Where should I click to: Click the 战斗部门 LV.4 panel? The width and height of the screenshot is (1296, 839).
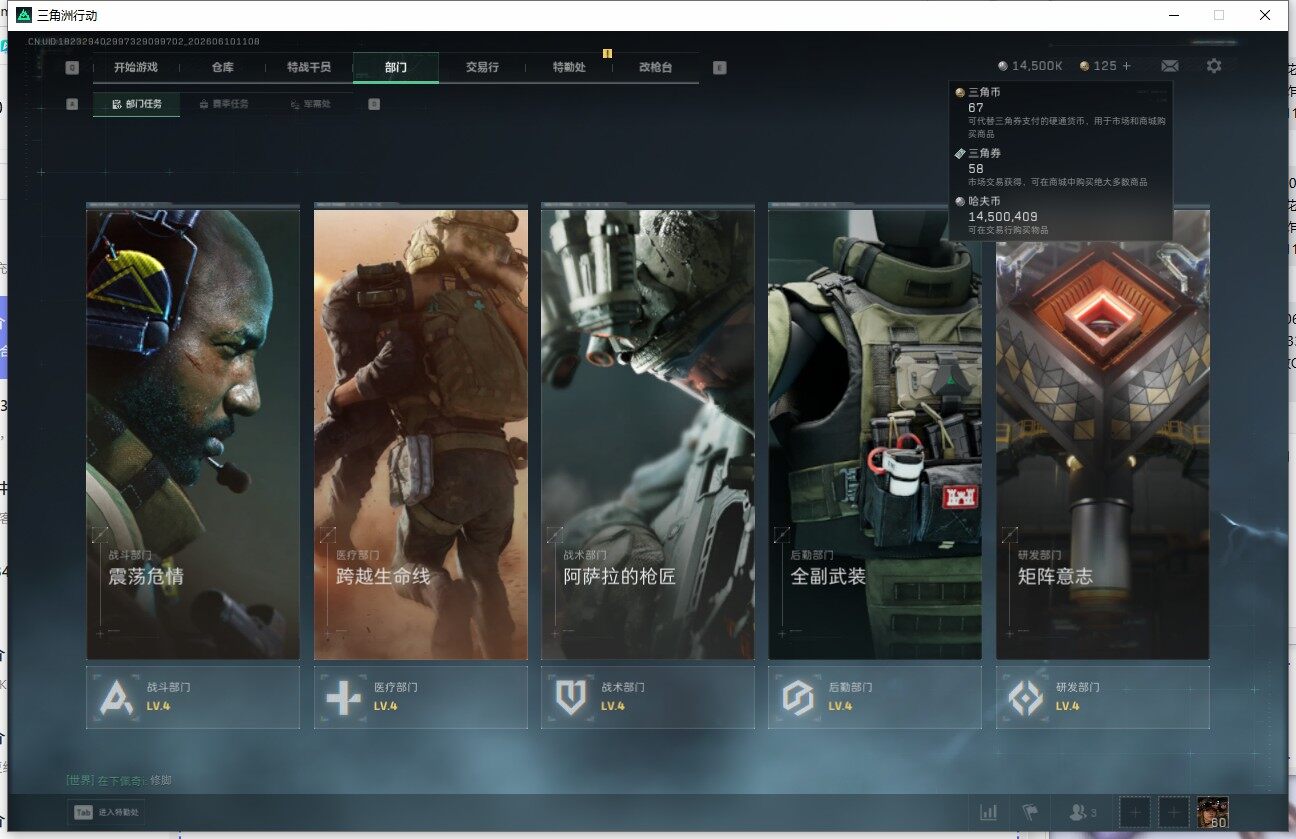coord(193,697)
